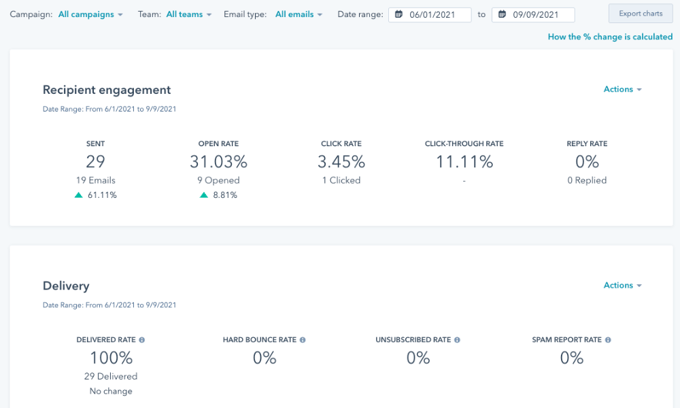Click the Hard Bounce Rate info icon
The width and height of the screenshot is (680, 408).
coord(303,340)
